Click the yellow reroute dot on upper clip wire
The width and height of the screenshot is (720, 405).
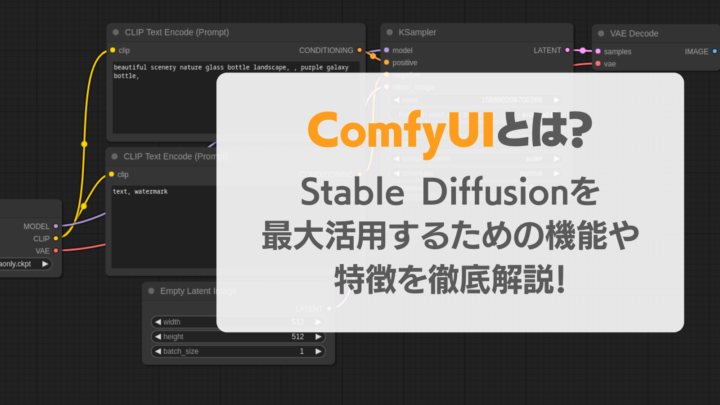click(84, 144)
